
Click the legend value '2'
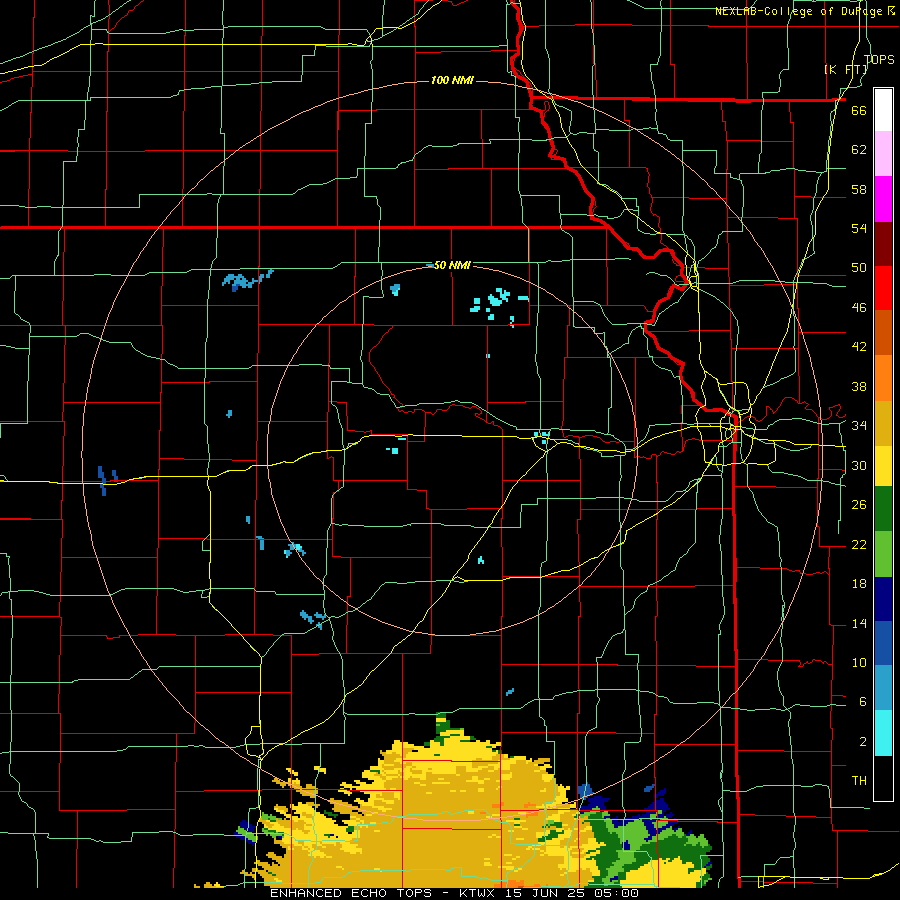[862, 742]
